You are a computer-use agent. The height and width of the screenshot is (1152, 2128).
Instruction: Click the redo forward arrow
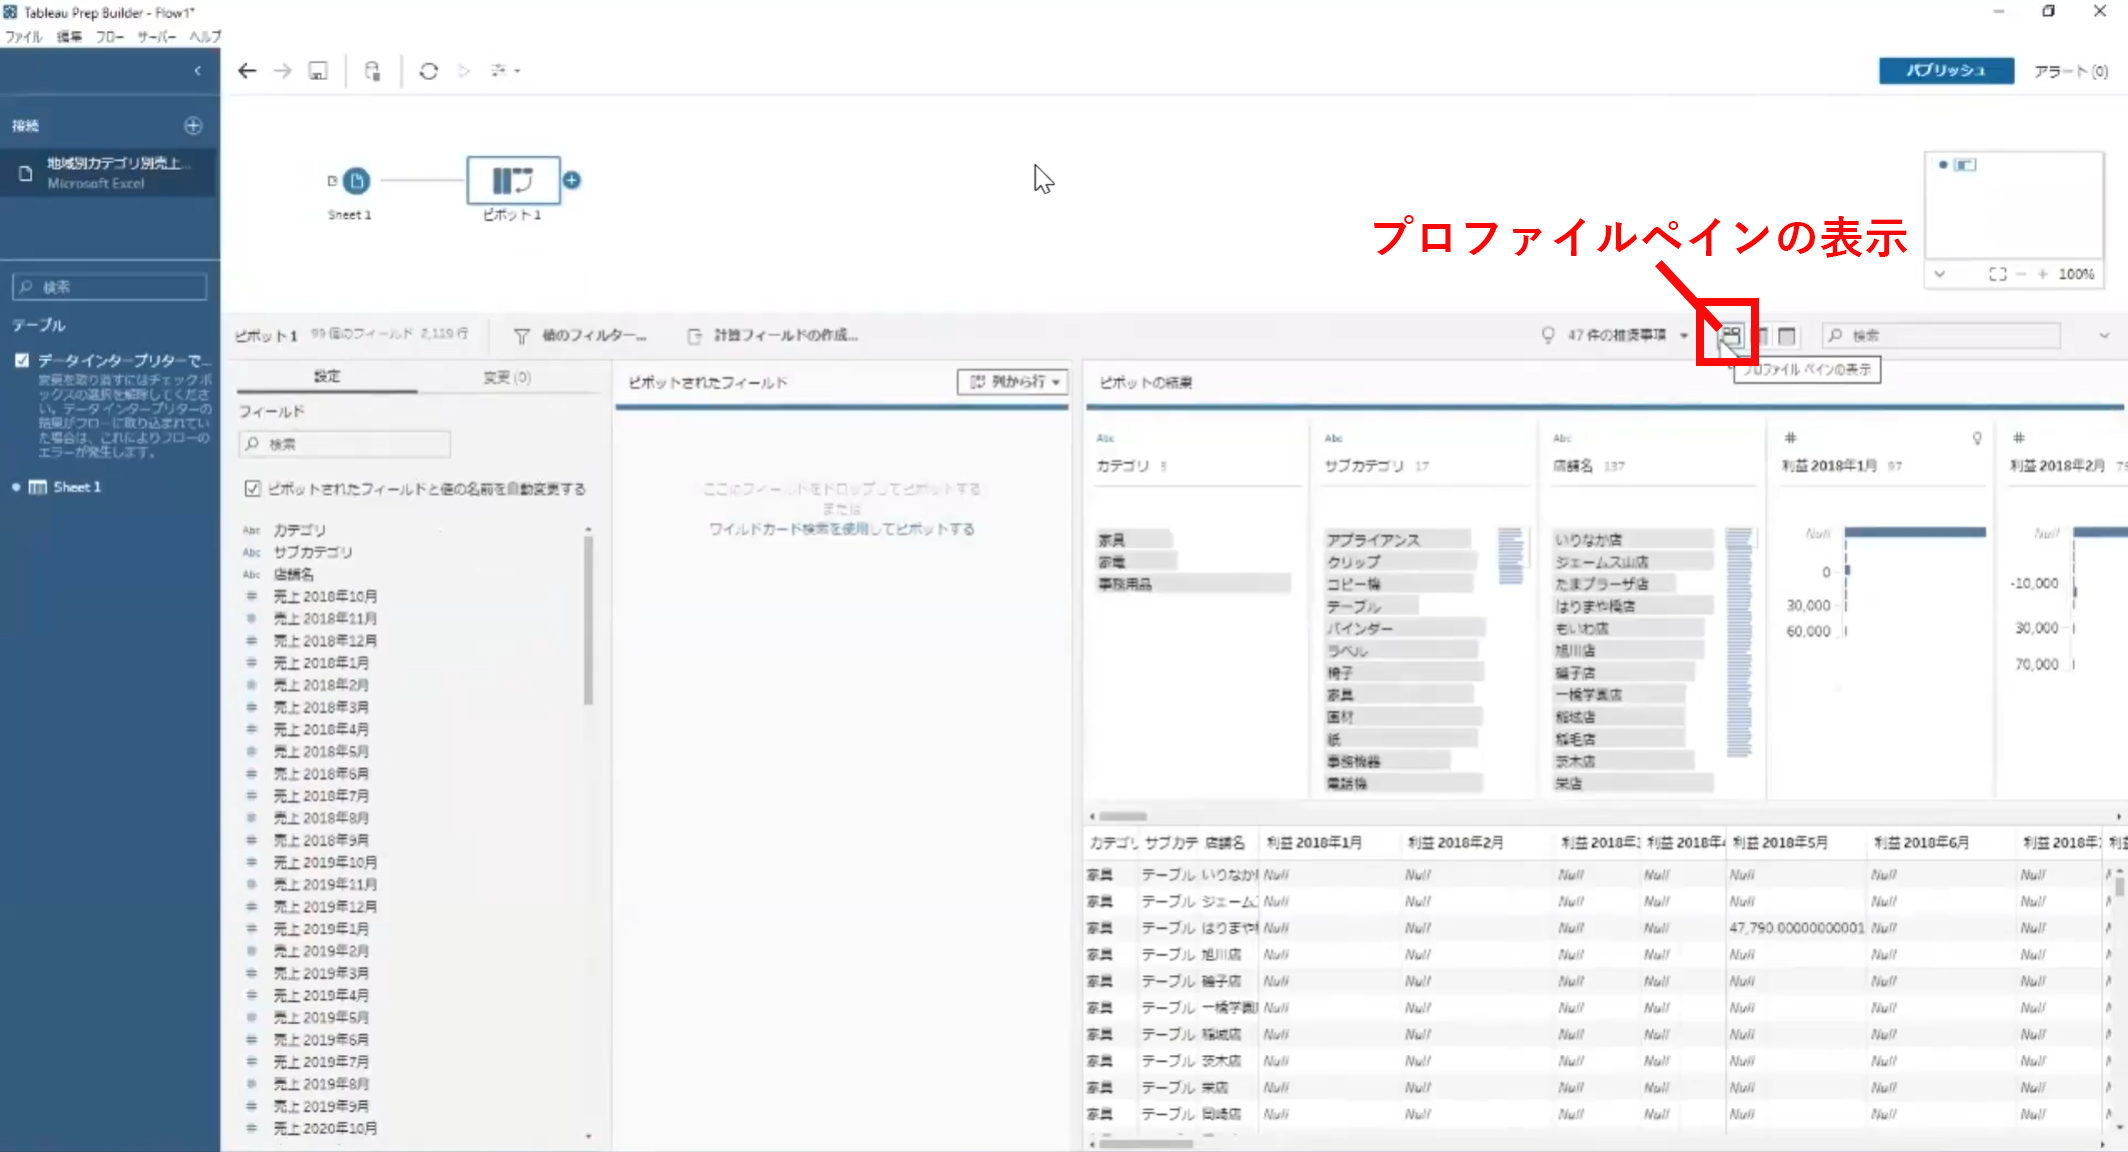coord(283,71)
